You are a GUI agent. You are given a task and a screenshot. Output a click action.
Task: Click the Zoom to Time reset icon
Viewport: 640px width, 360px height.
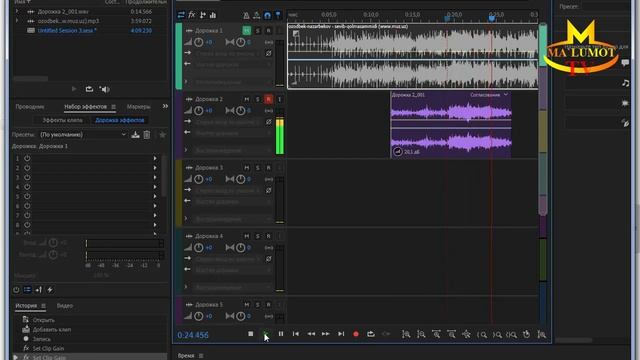pyautogui.click(x=527, y=334)
